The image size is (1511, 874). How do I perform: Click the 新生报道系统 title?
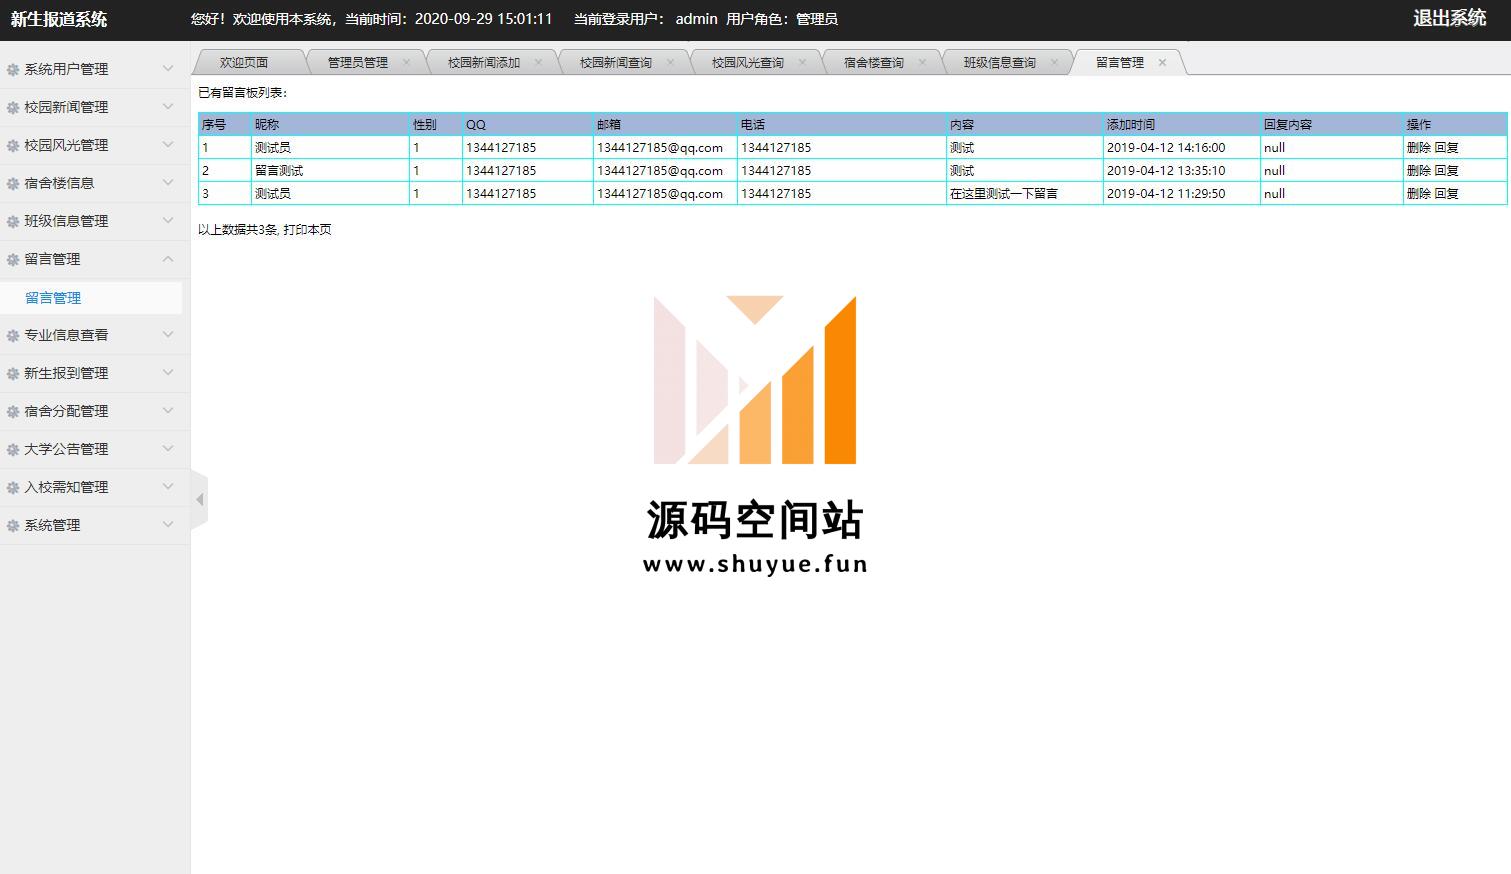pos(59,19)
